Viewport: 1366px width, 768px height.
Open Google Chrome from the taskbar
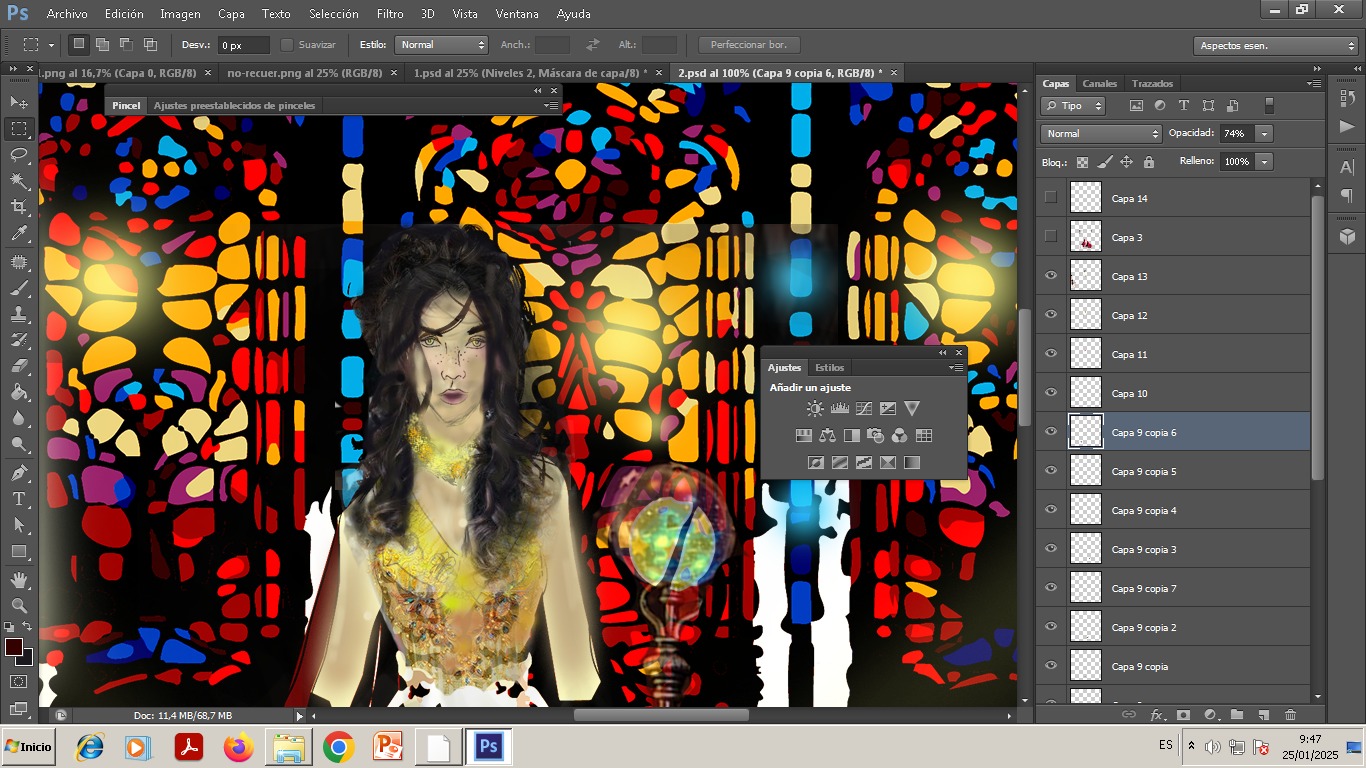point(339,747)
